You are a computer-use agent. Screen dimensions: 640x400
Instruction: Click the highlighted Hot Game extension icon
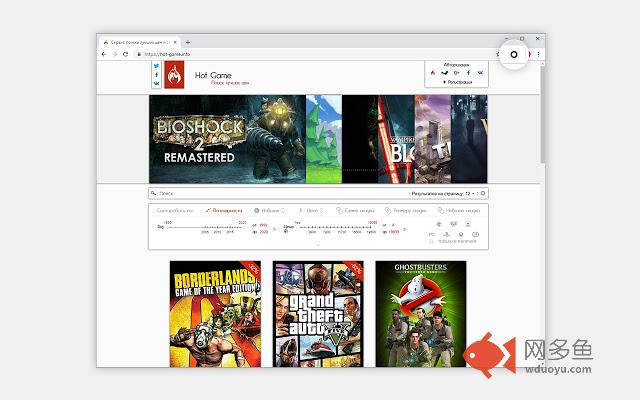[514, 54]
